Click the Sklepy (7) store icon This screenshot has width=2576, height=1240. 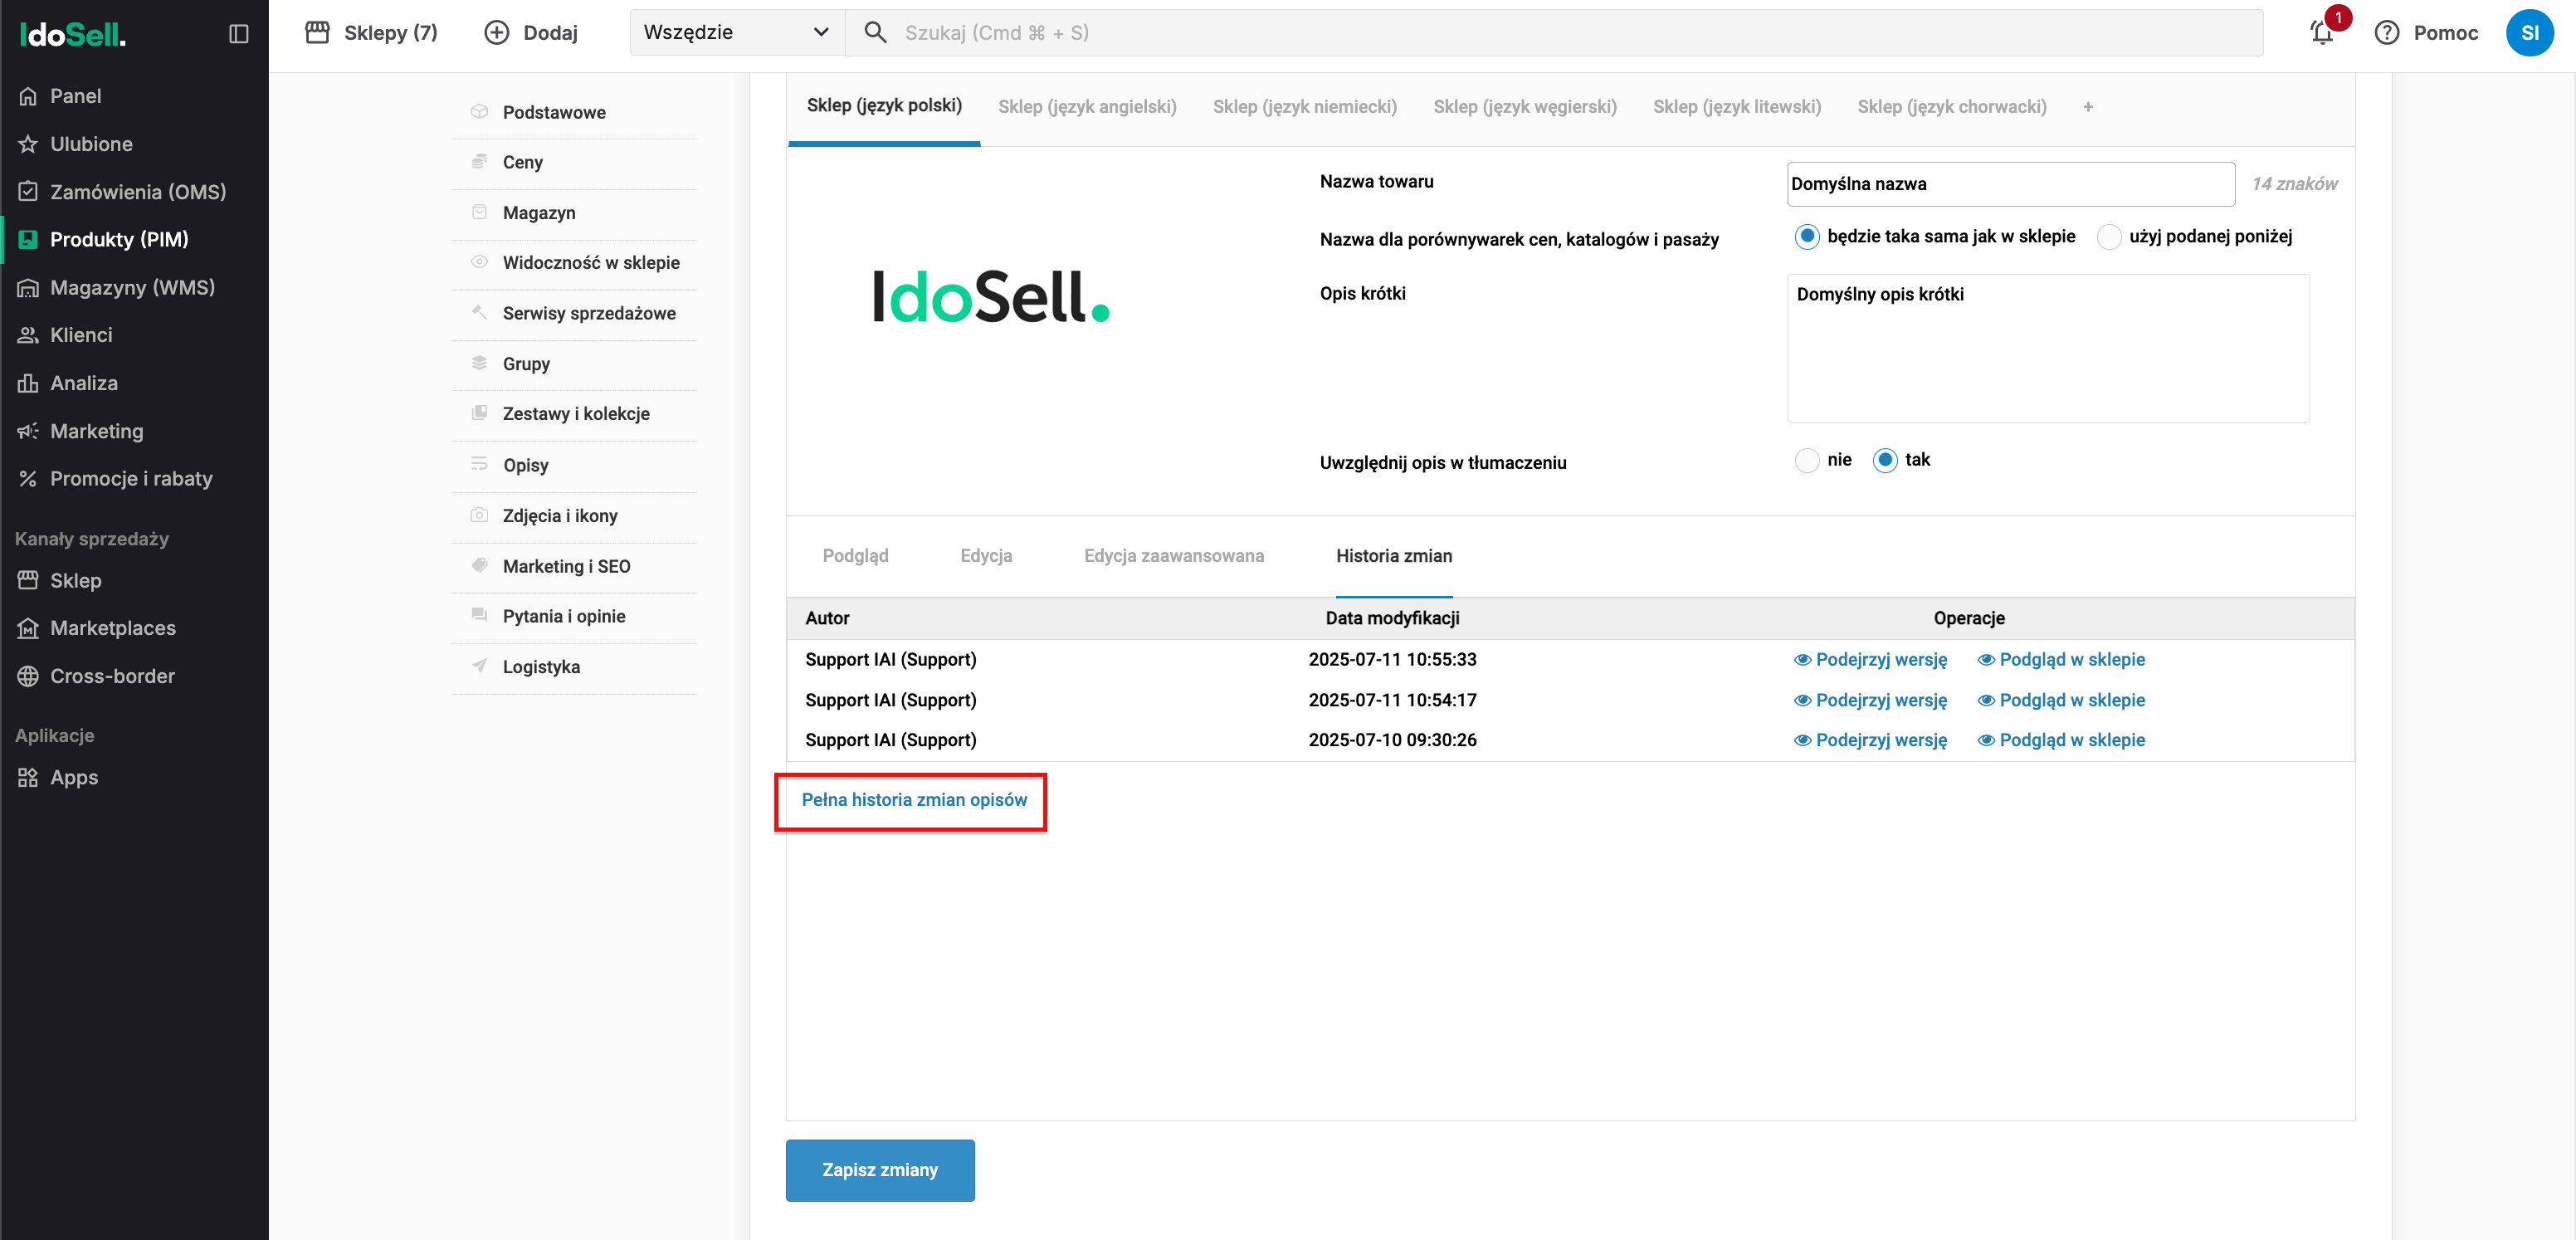coord(317,33)
